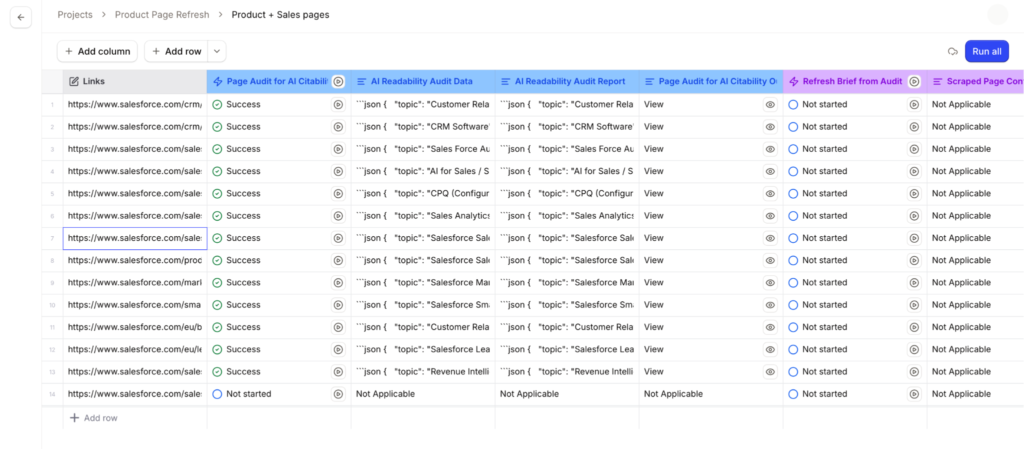Select row number 10
This screenshot has height=449, width=1024.
[x=52, y=305]
